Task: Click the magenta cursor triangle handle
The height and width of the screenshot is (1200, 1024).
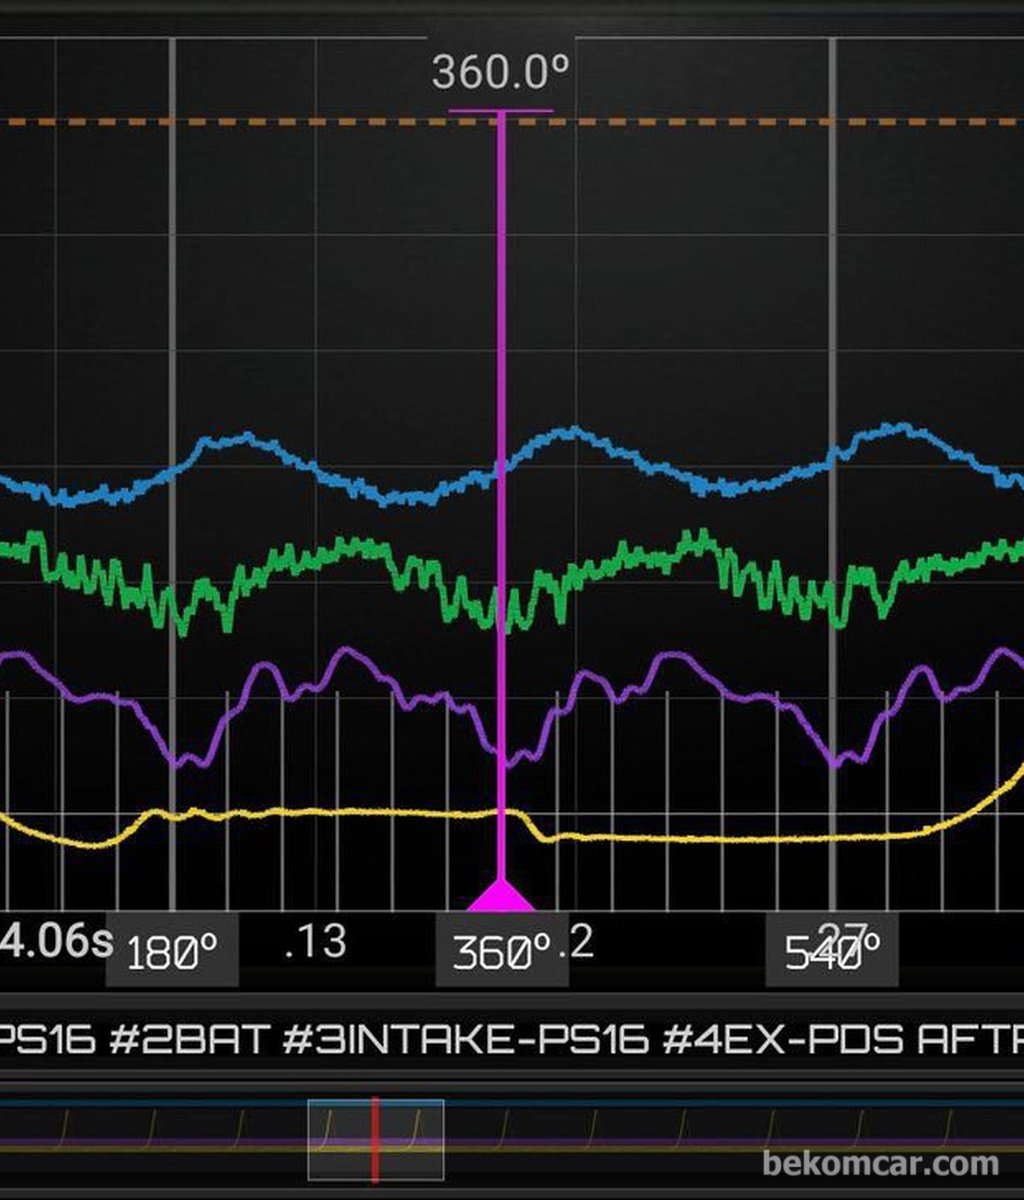Action: point(501,895)
